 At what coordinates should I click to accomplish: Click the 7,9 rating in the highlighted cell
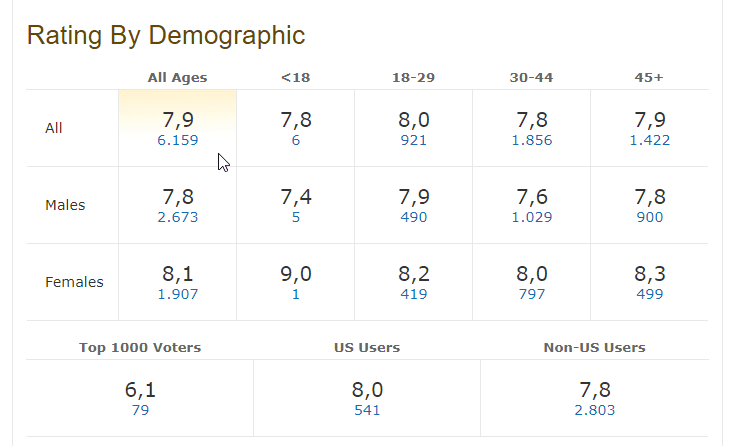click(x=177, y=120)
